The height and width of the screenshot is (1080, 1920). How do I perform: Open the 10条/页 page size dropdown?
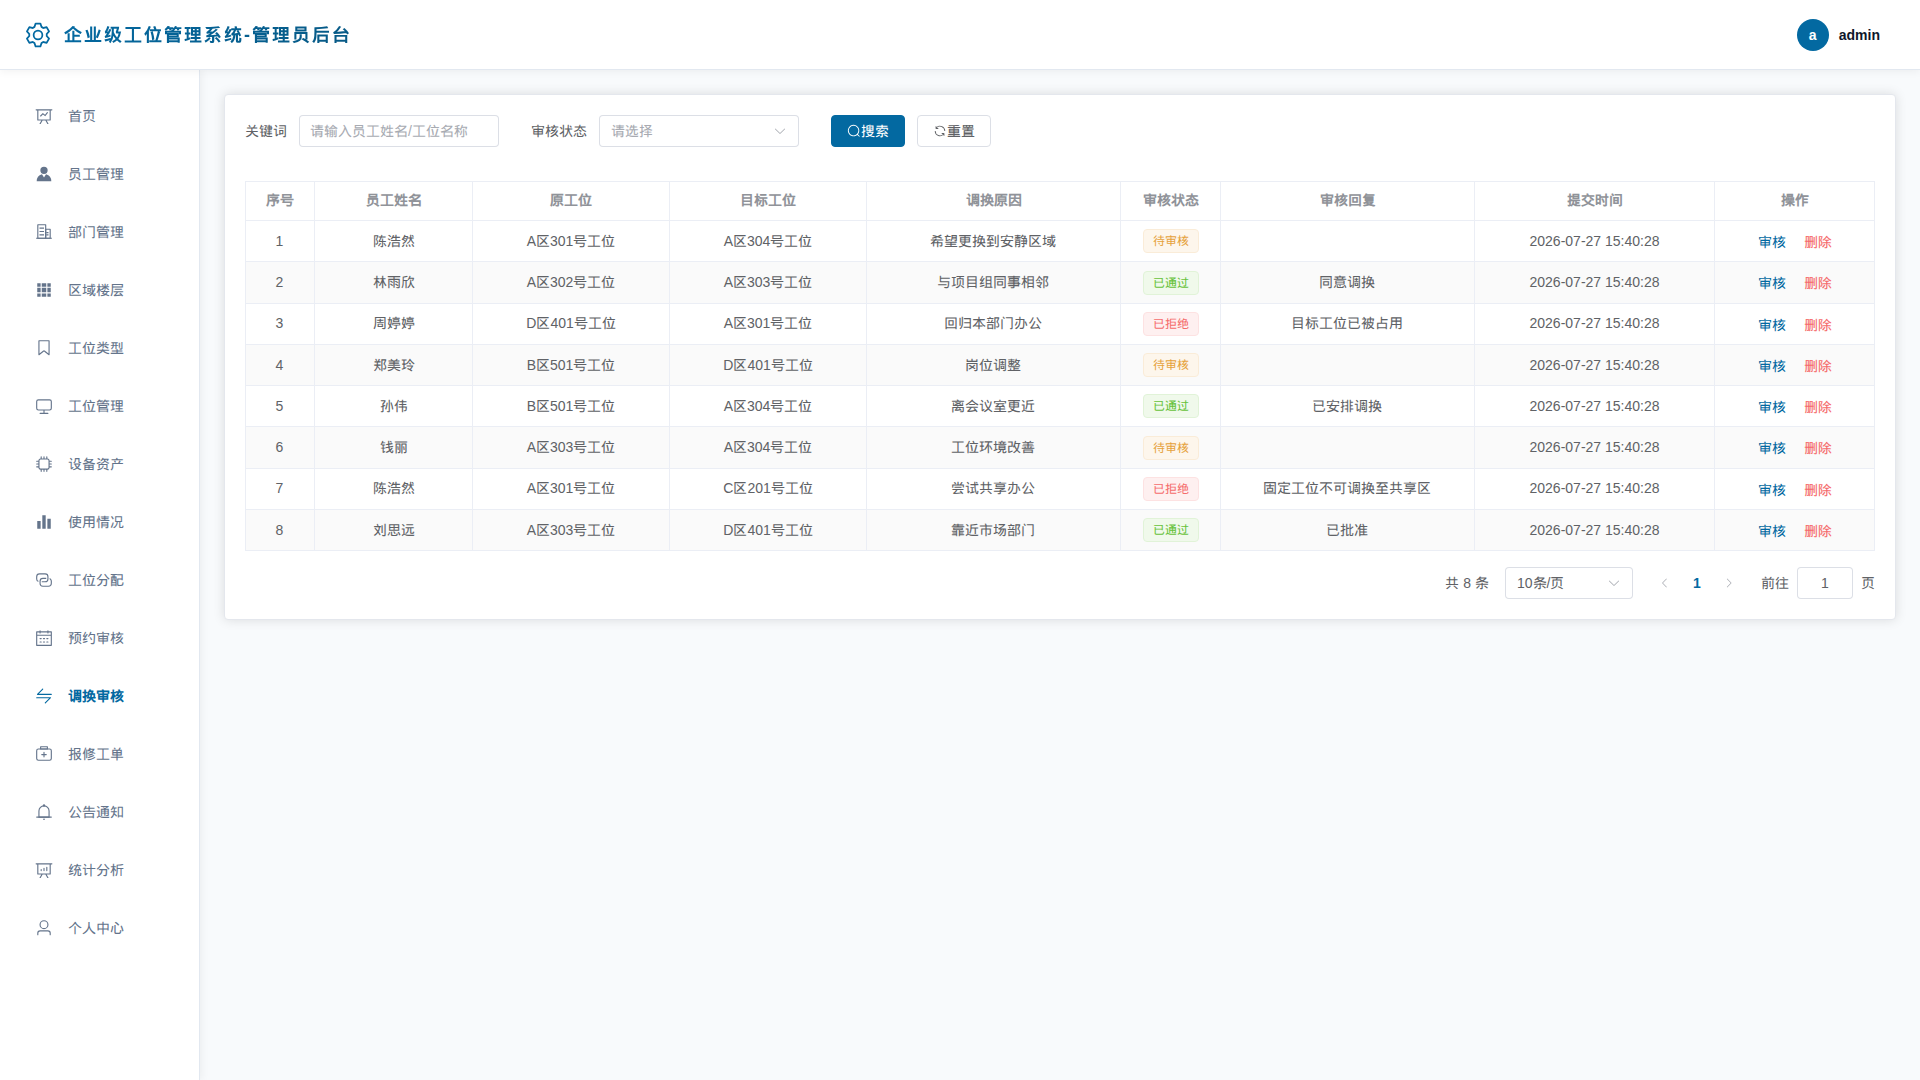coord(1568,583)
